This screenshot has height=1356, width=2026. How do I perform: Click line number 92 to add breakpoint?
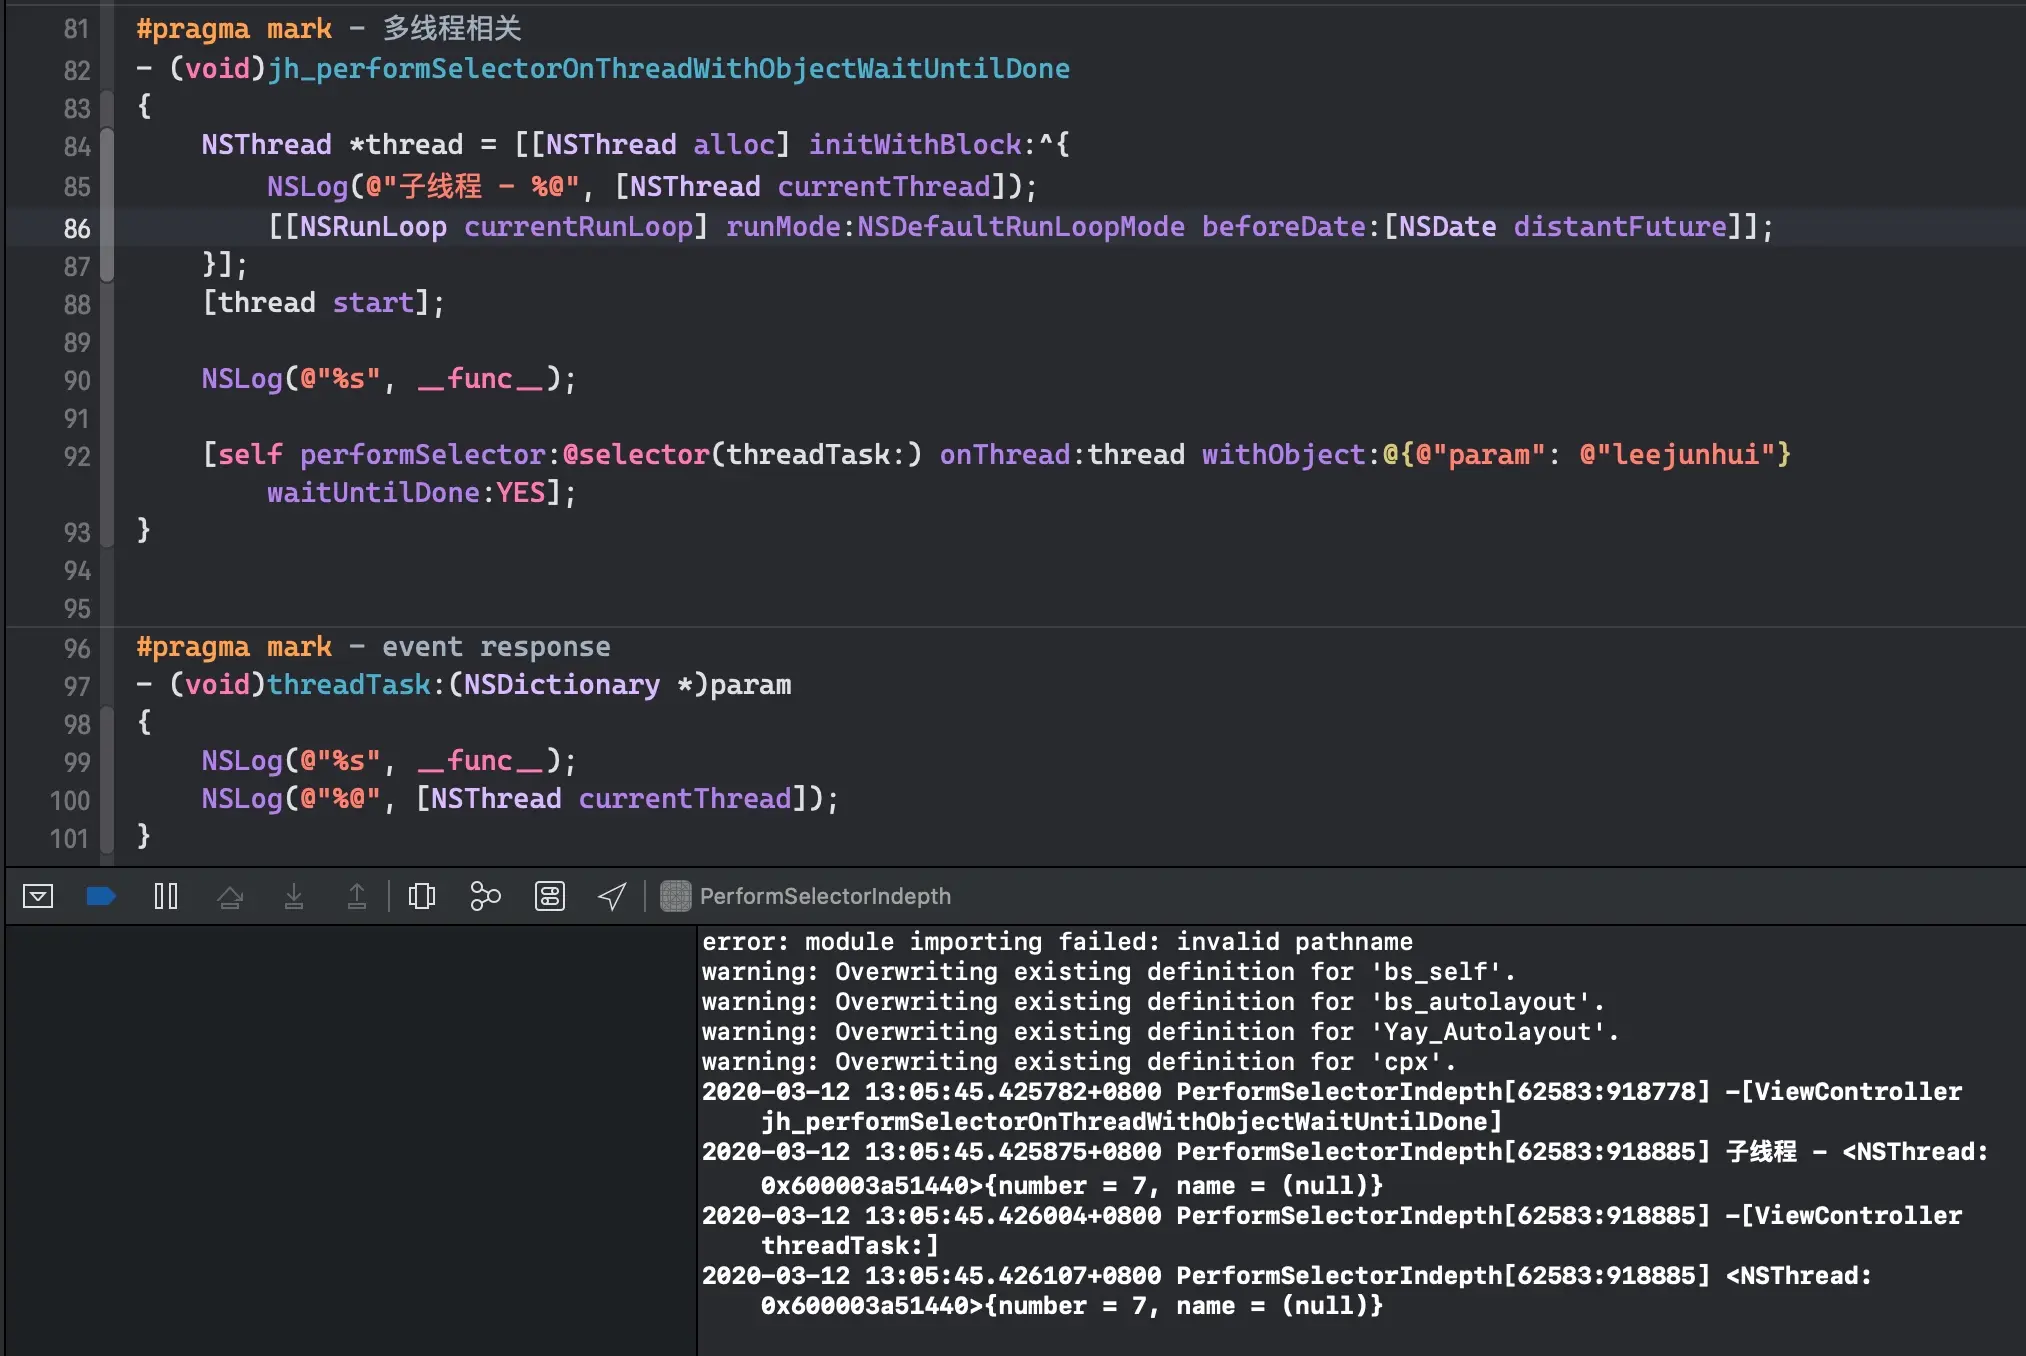click(x=77, y=457)
